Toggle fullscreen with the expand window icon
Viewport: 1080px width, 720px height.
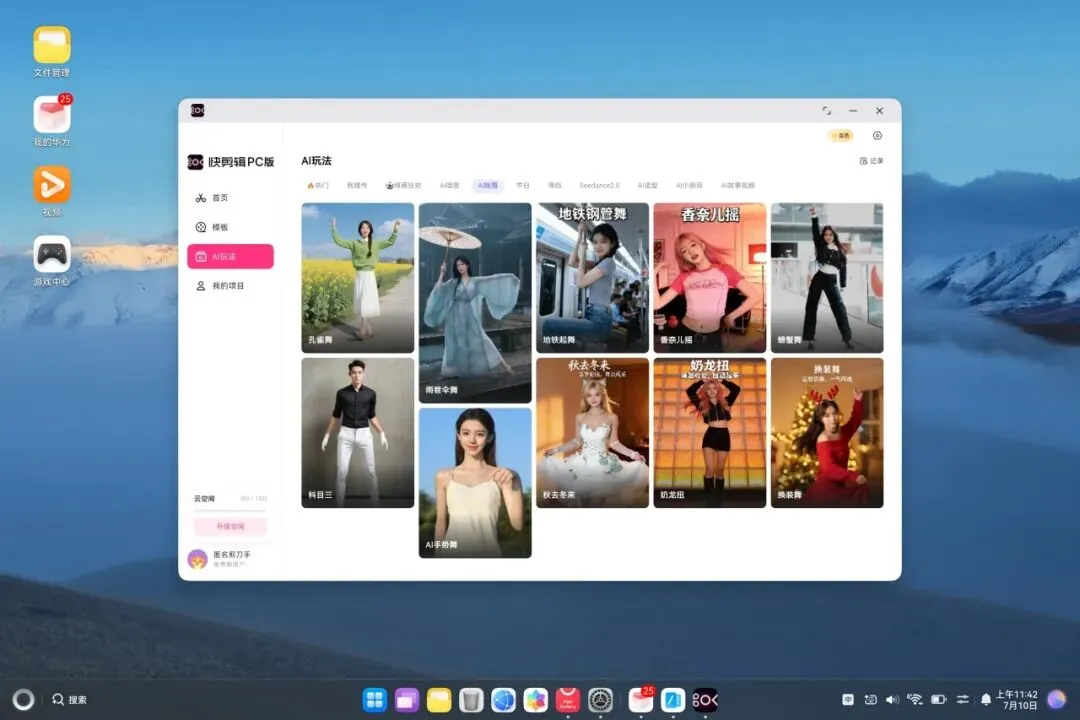(x=827, y=110)
